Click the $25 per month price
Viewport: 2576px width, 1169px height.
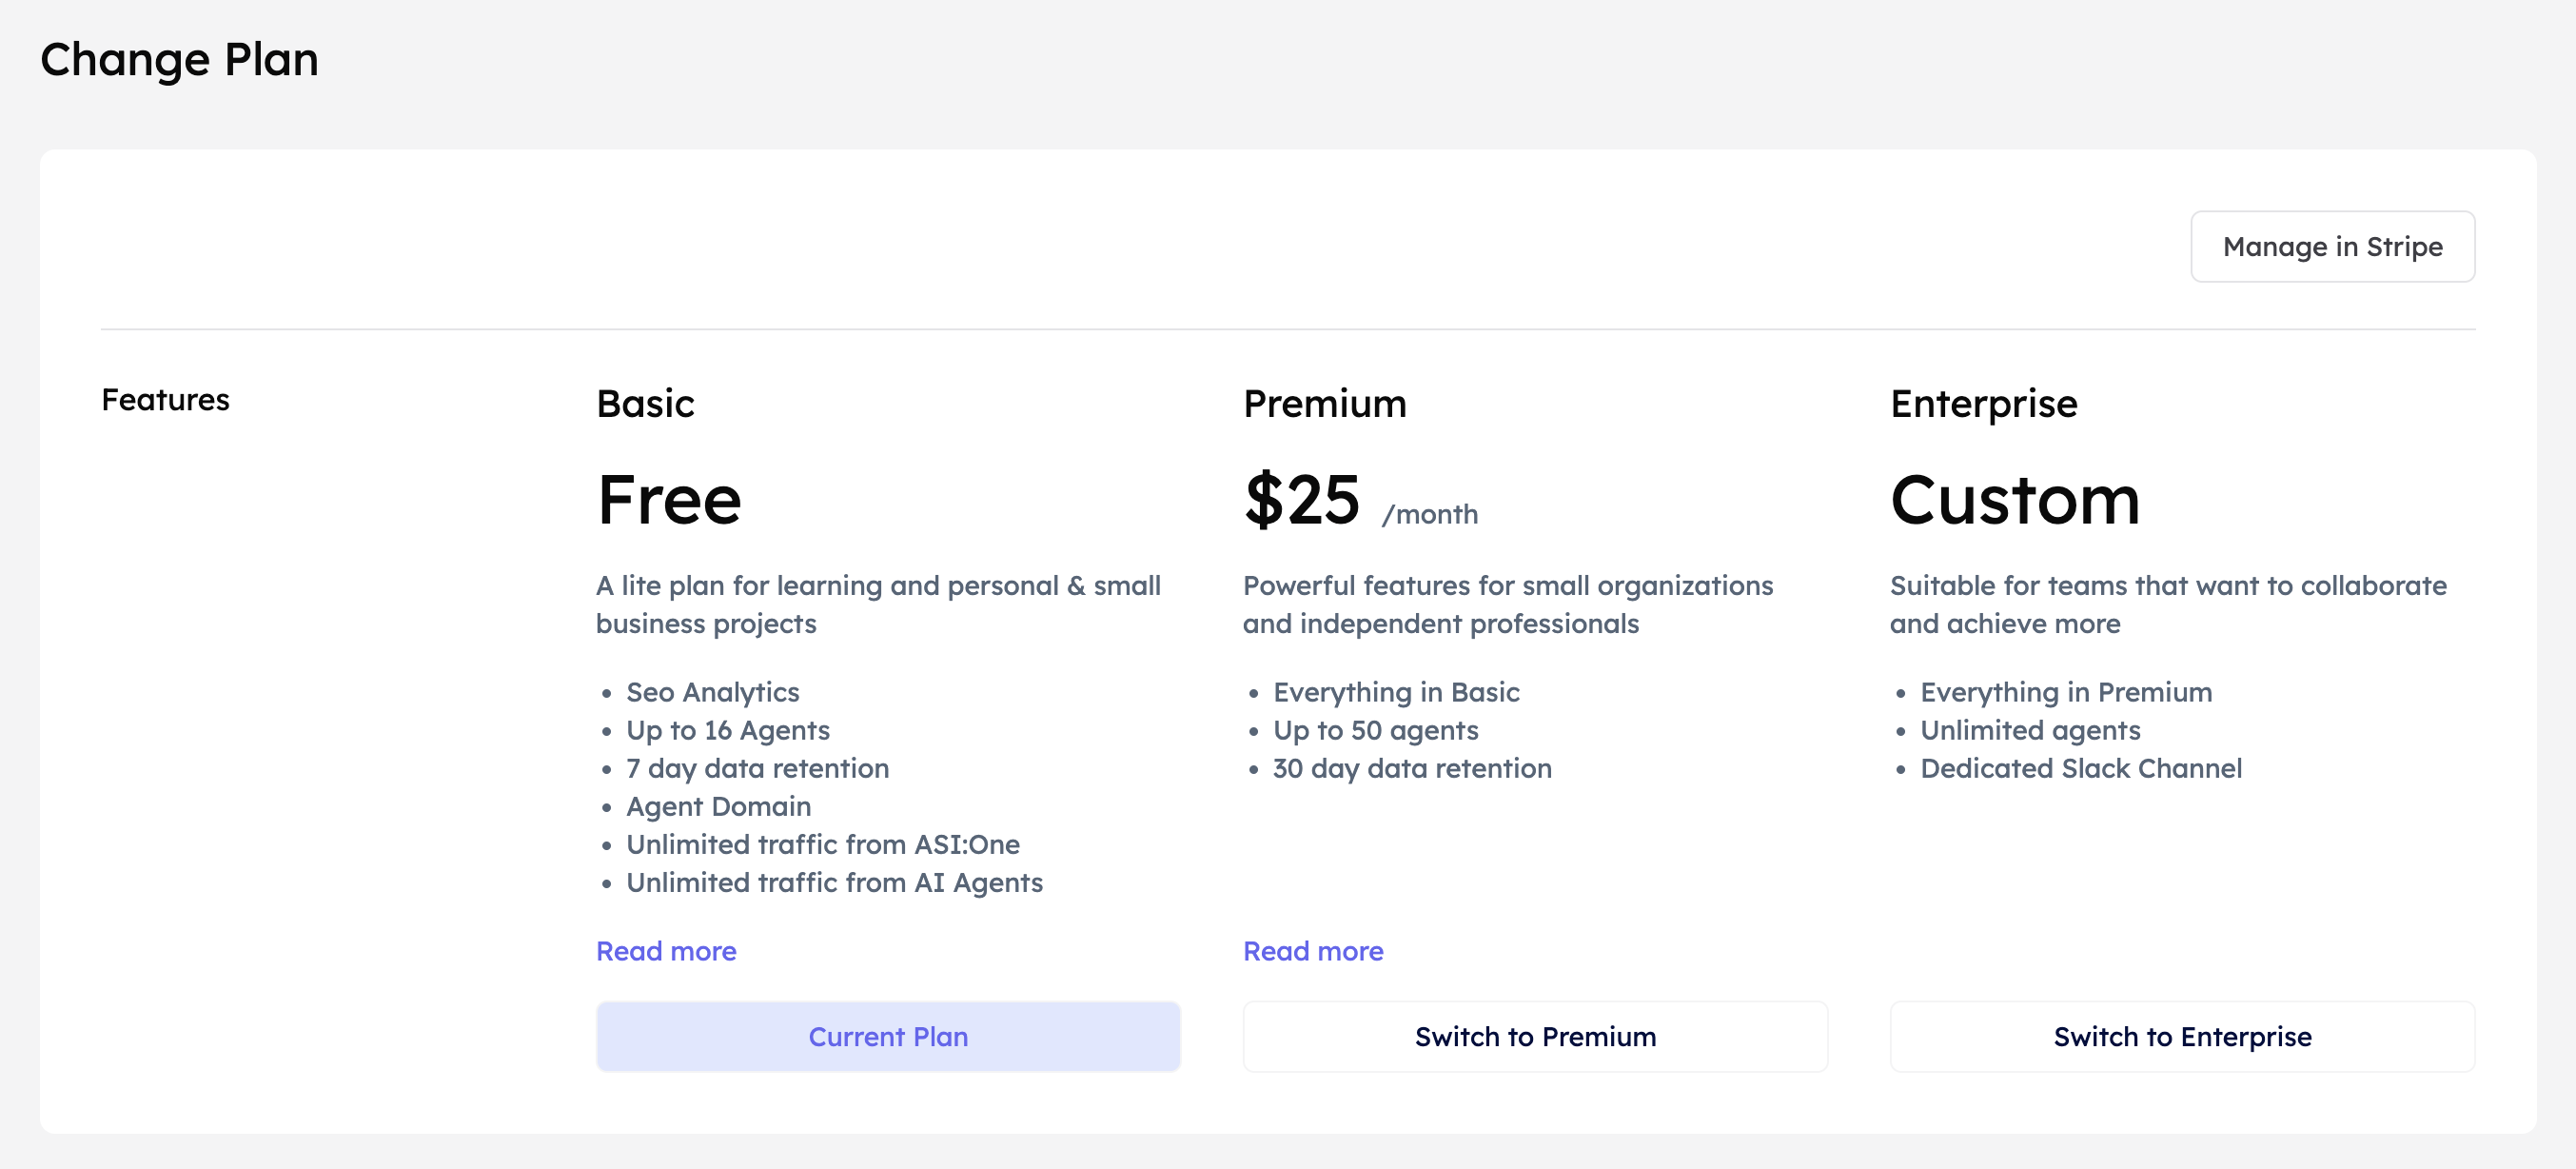1302,500
